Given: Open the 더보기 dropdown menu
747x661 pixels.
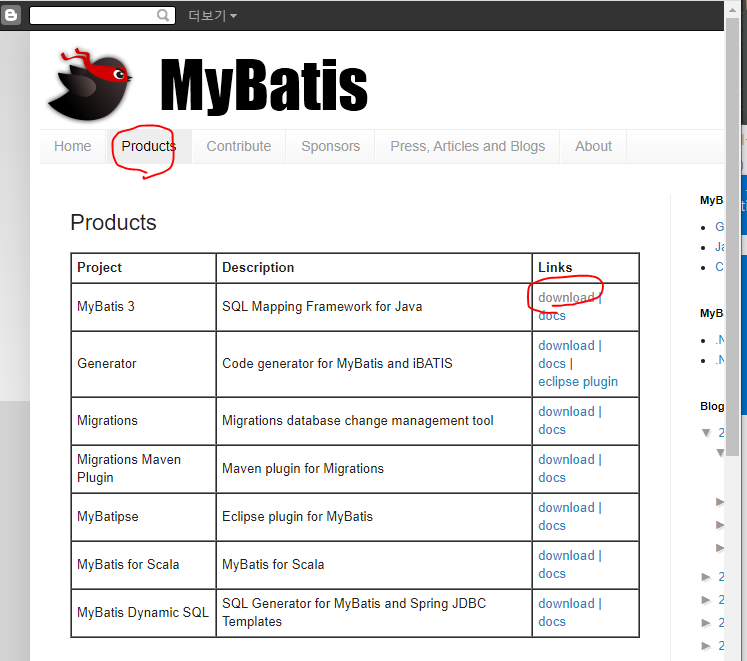Looking at the screenshot, I should click(212, 16).
